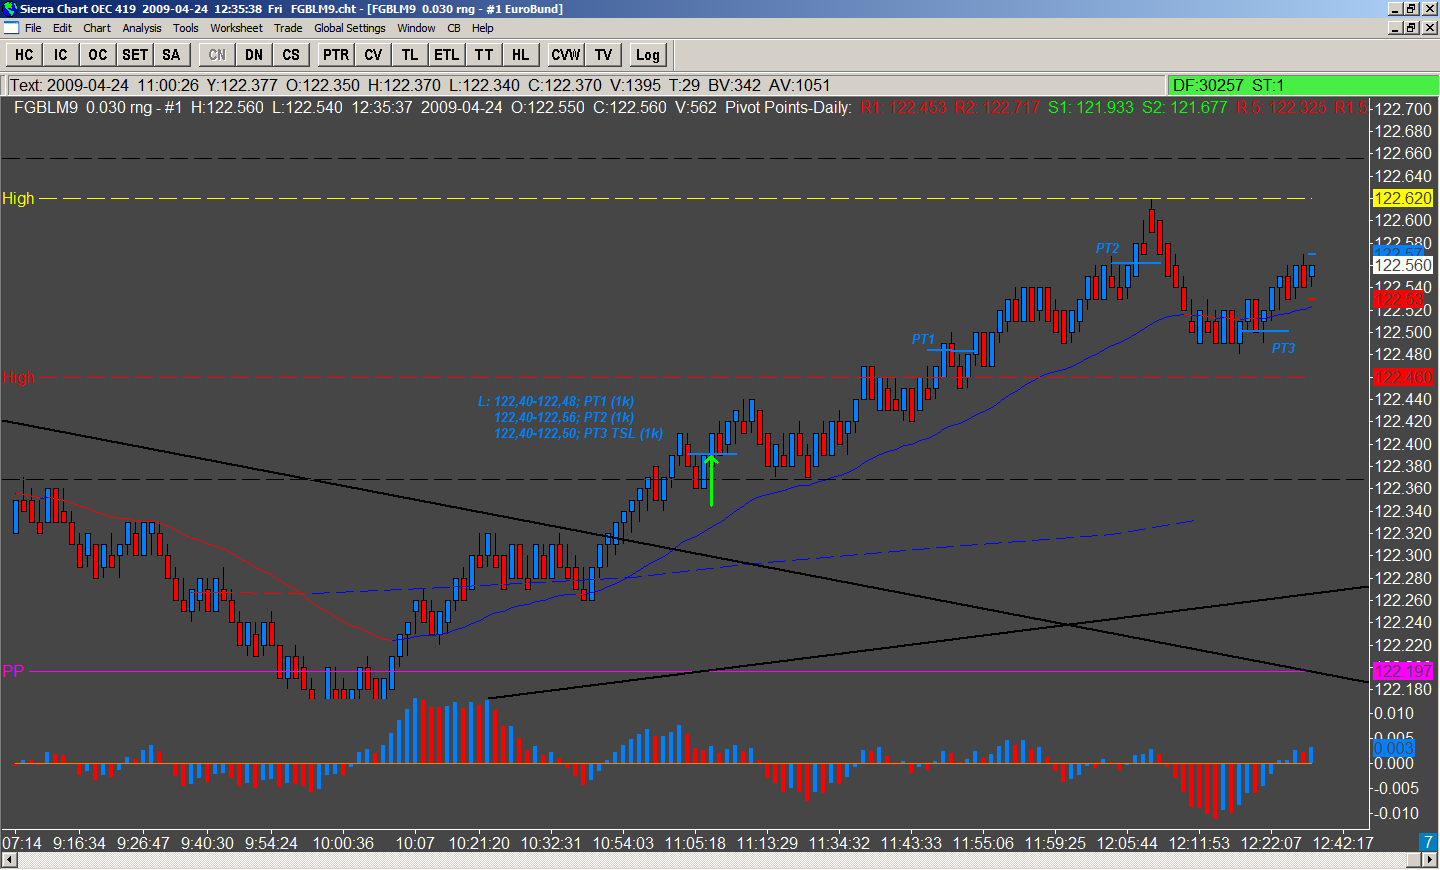Open the Window menu
The image size is (1440, 870).
coord(416,28)
